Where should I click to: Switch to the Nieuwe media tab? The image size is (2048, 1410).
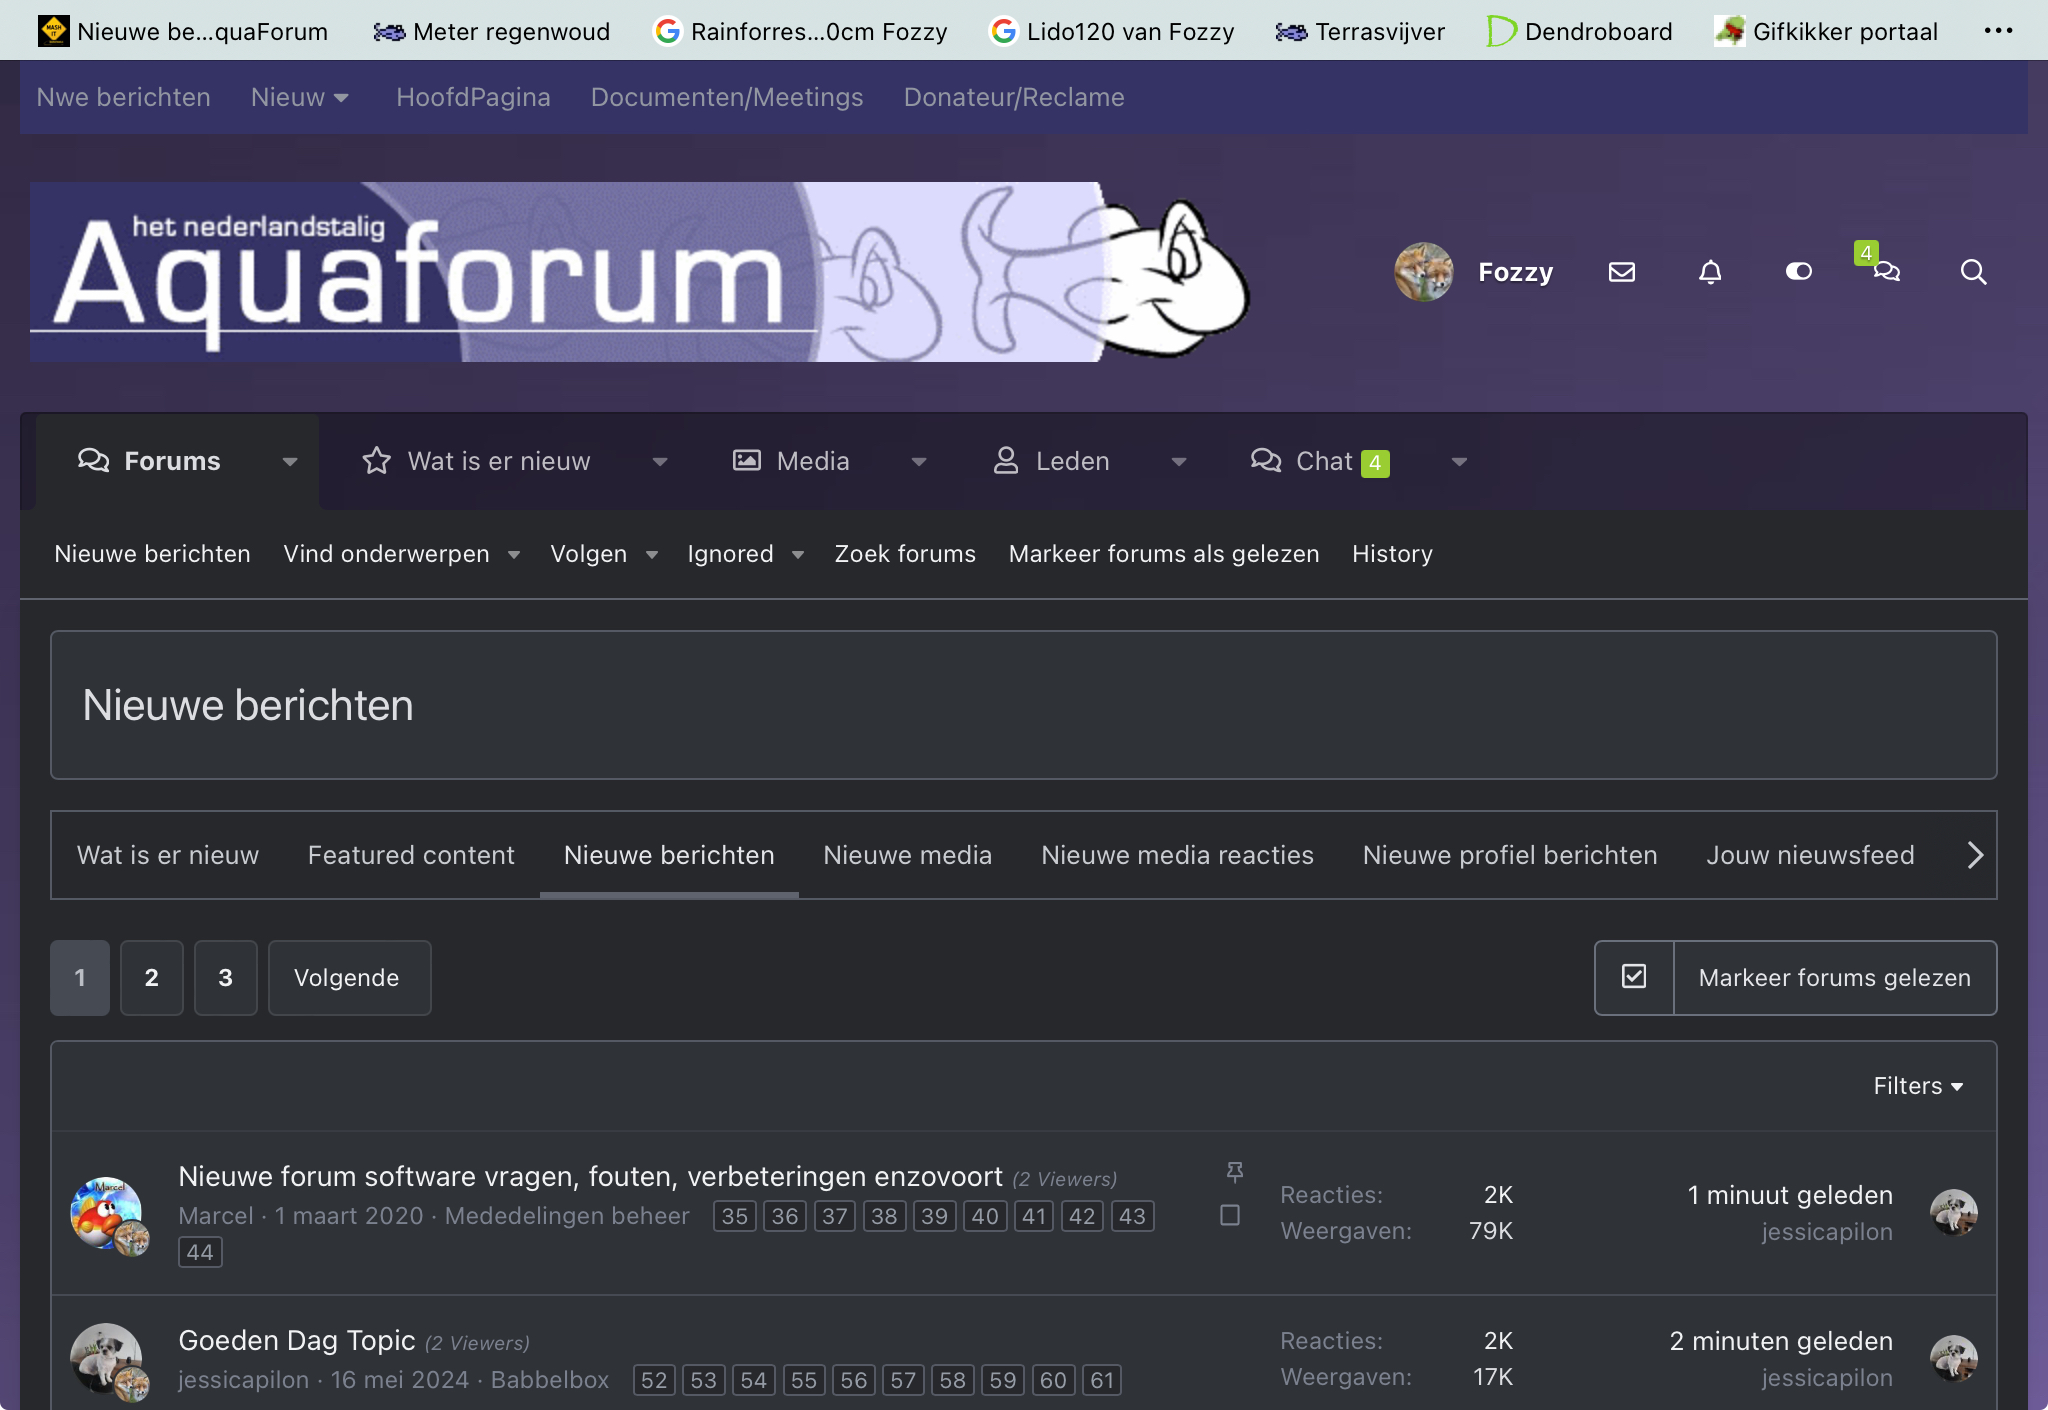(x=907, y=855)
